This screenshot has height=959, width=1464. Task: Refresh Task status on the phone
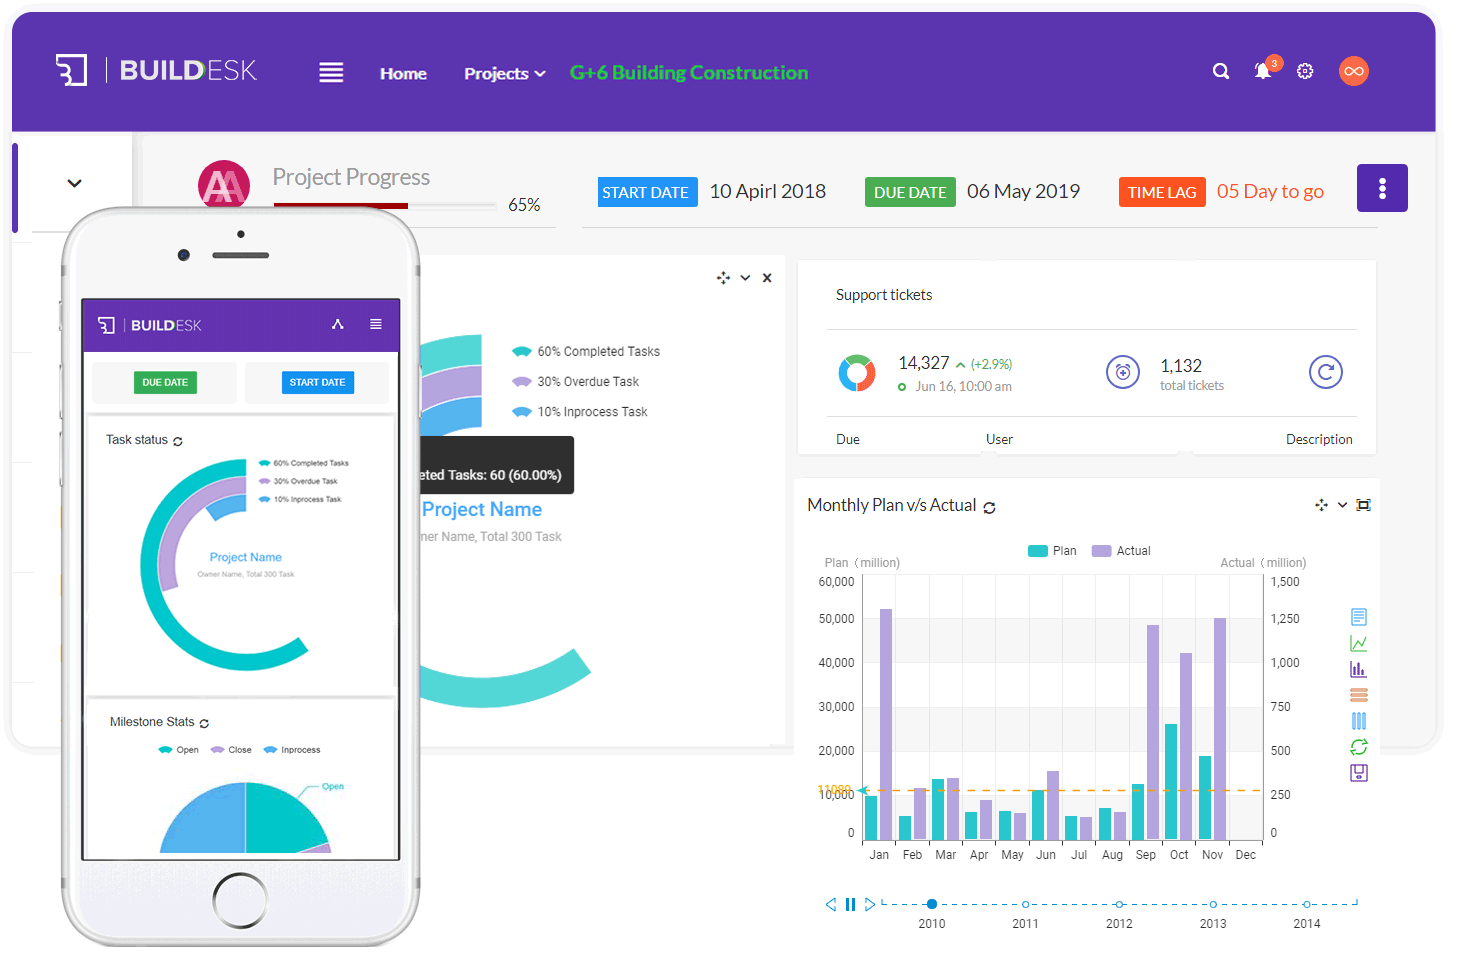[178, 441]
